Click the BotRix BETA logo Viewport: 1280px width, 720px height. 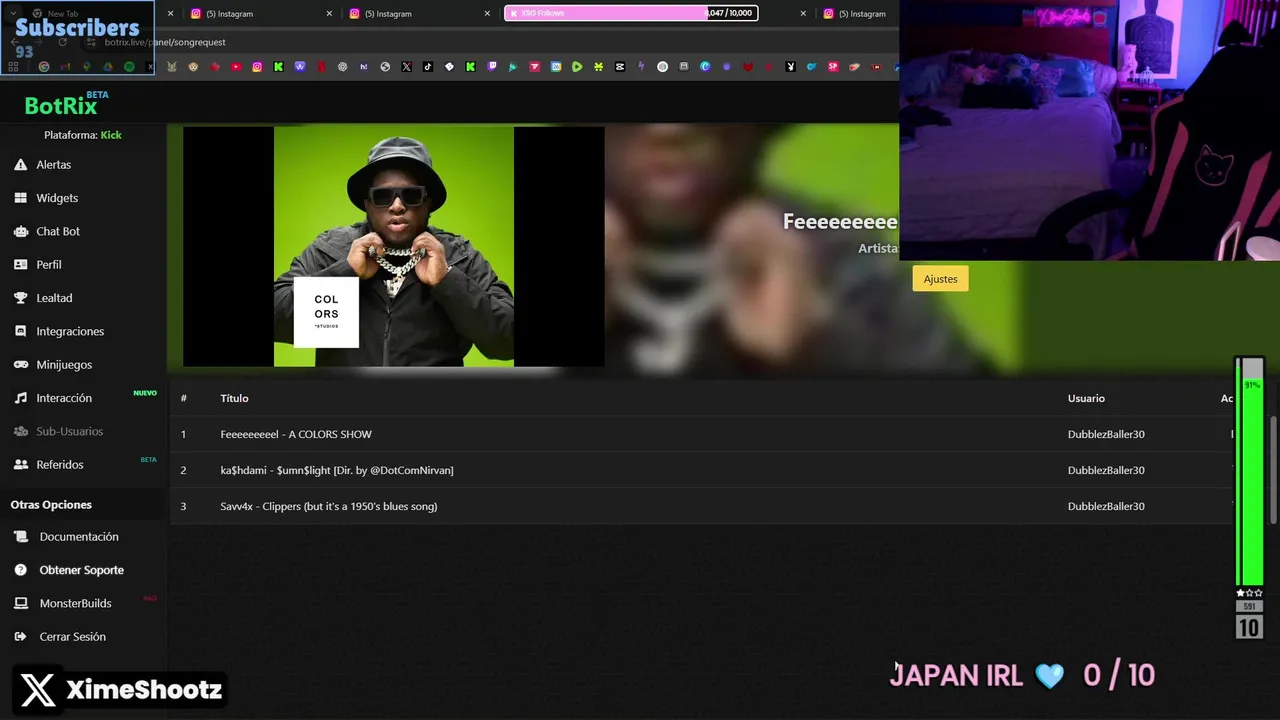click(x=66, y=104)
